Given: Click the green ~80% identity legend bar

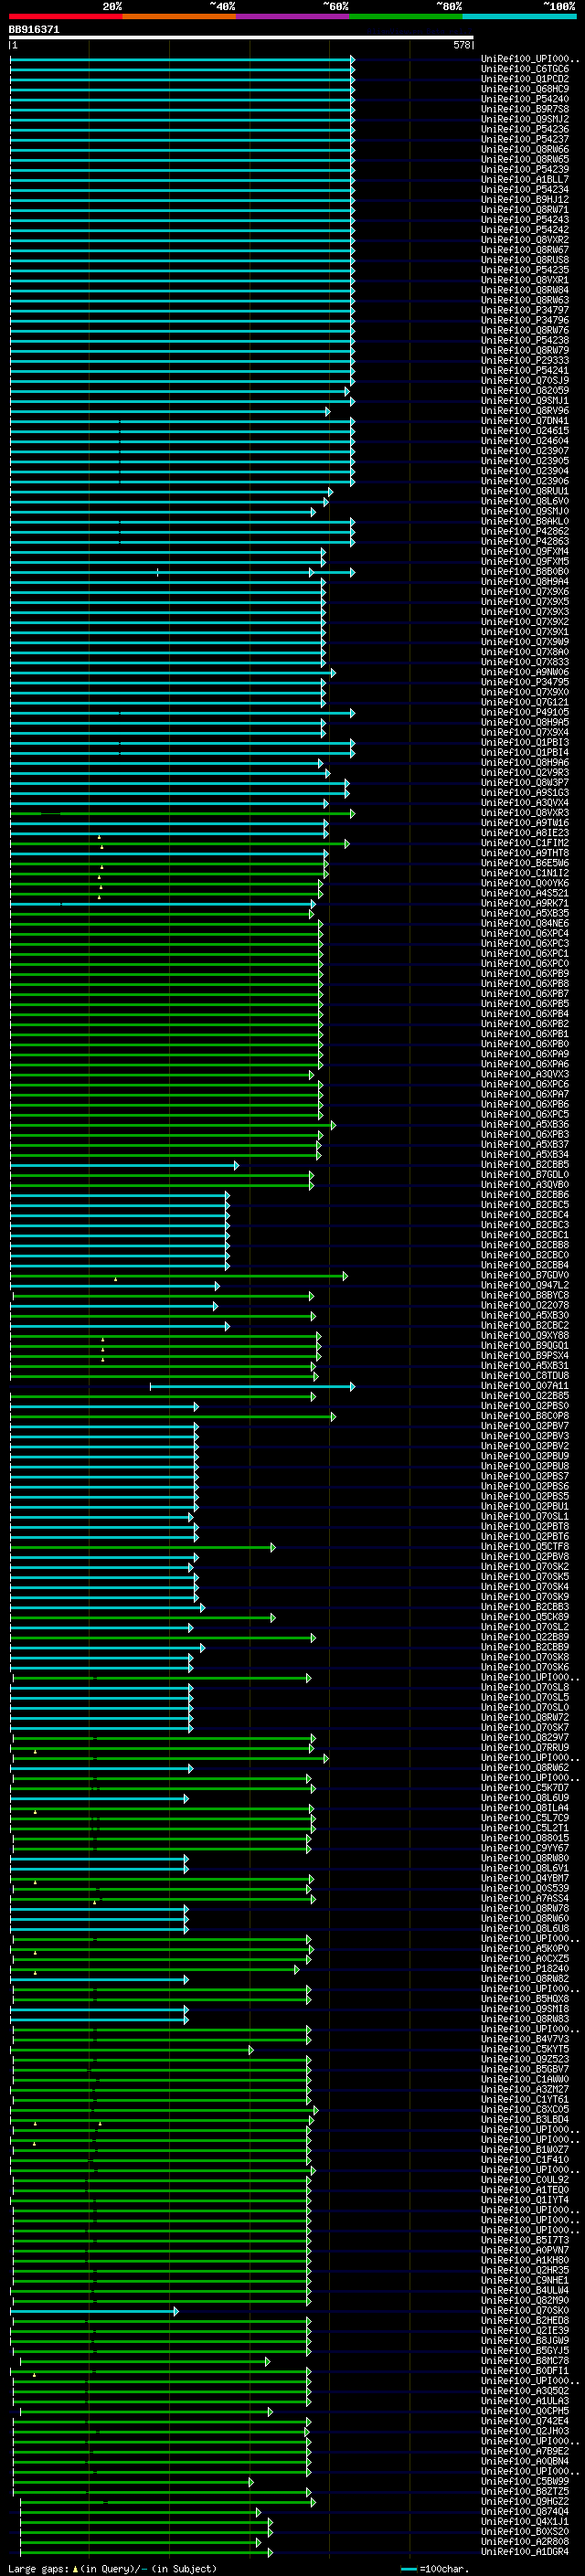Looking at the screenshot, I should [x=406, y=16].
